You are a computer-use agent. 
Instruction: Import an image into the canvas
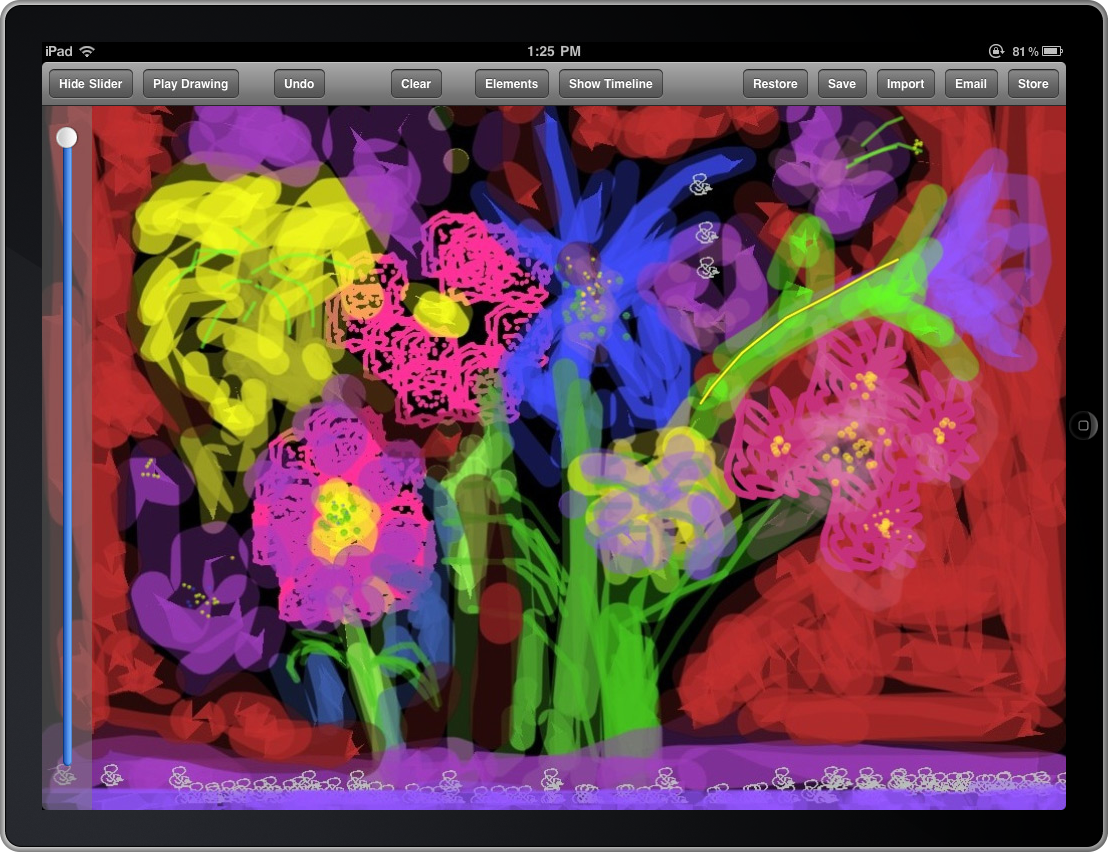(x=905, y=83)
